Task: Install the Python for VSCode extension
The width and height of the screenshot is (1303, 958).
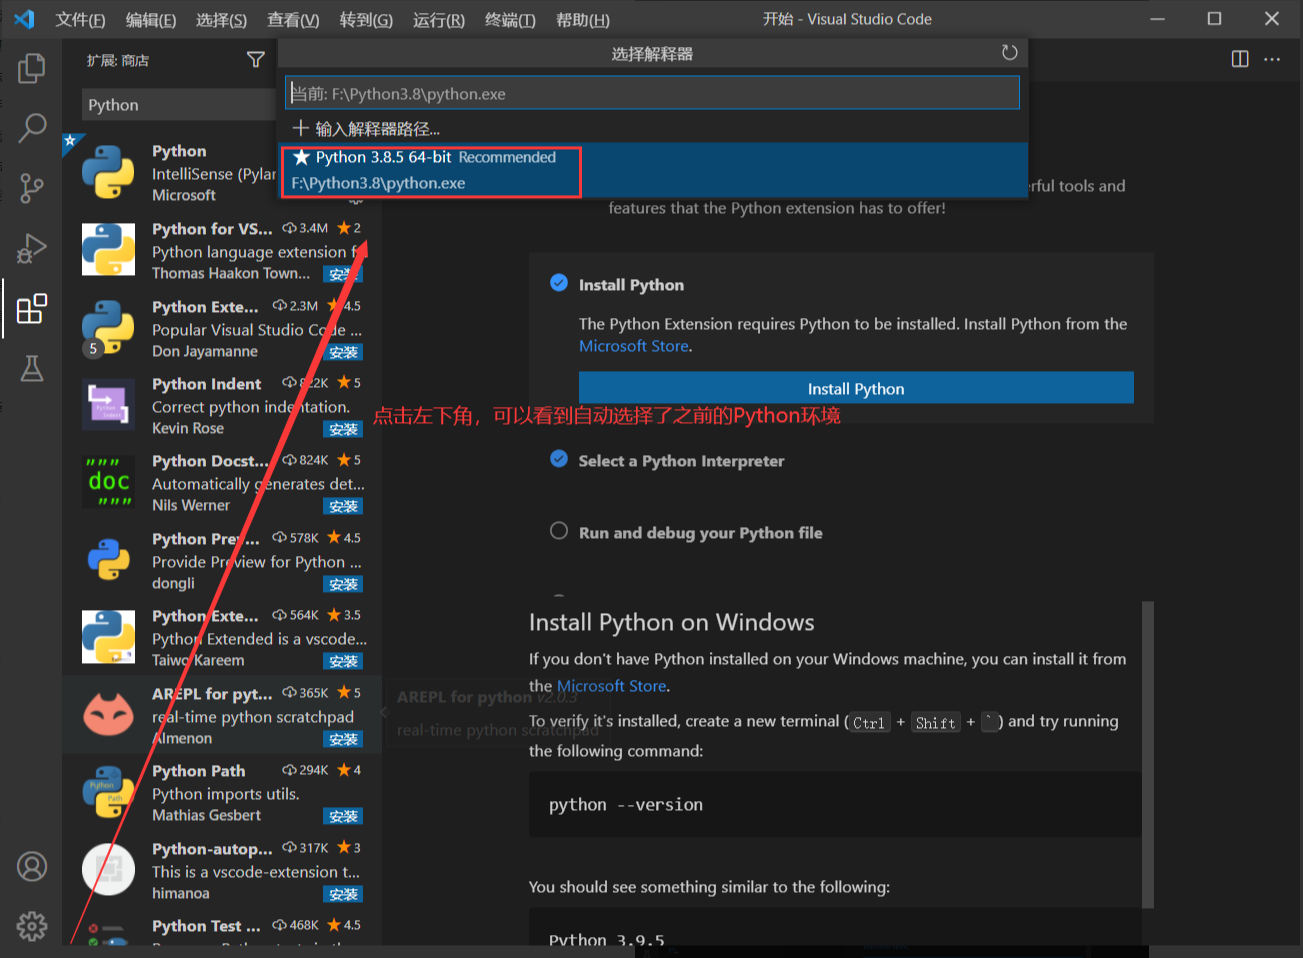Action: point(343,274)
